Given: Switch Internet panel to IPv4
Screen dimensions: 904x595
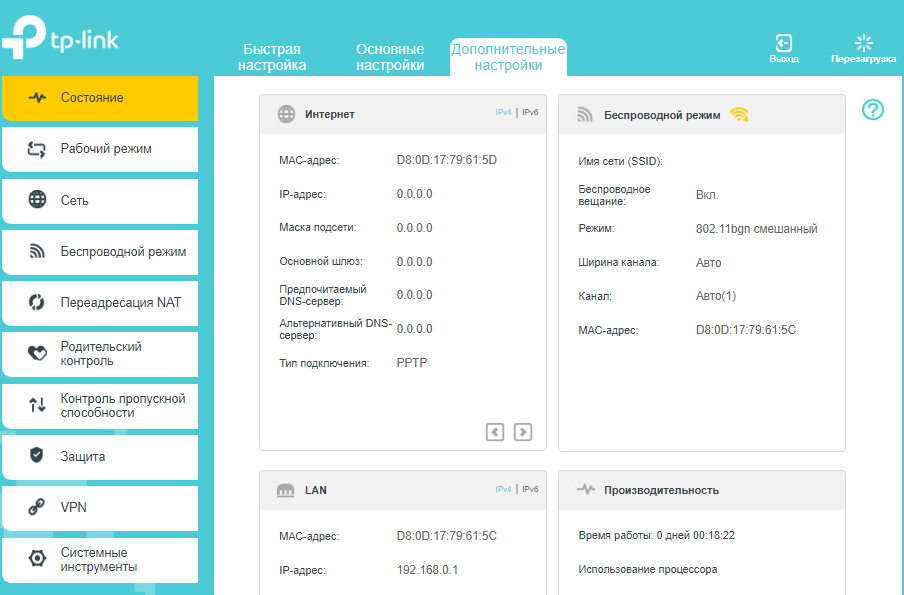Looking at the screenshot, I should (503, 113).
